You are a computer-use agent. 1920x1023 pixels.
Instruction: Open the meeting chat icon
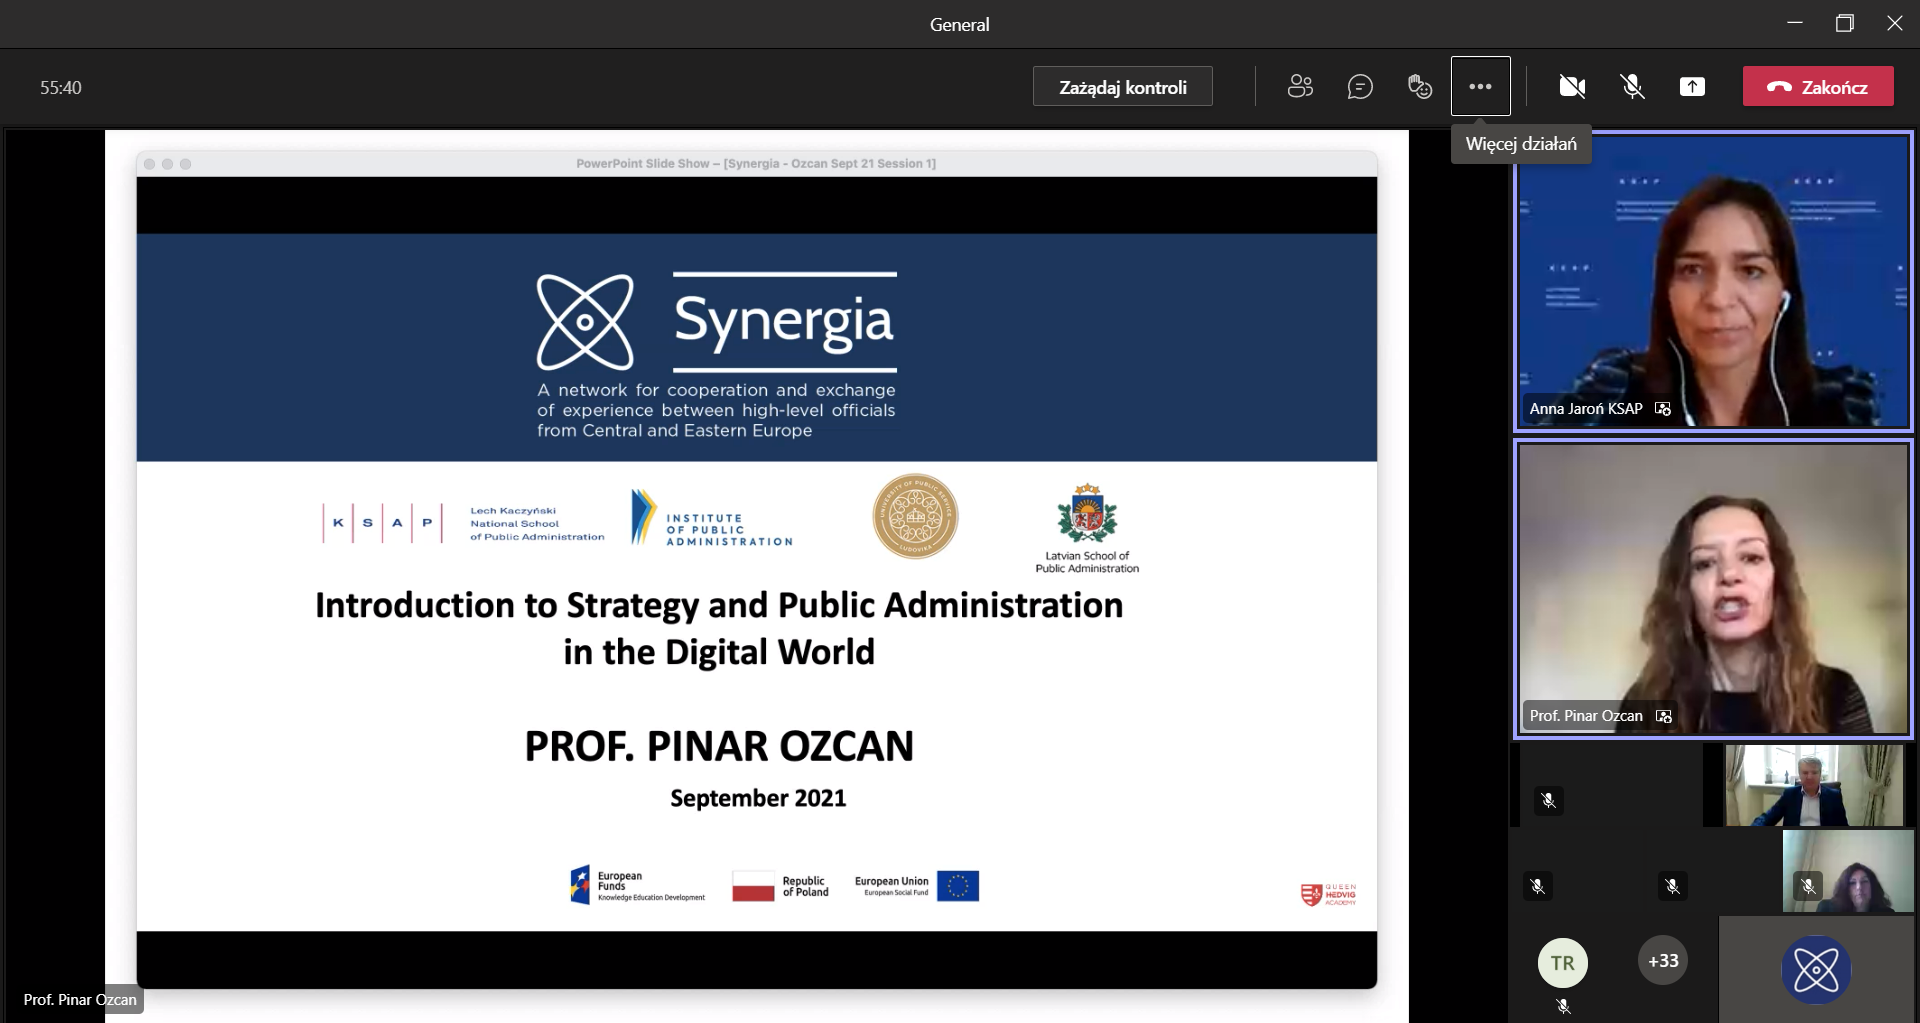pos(1360,87)
